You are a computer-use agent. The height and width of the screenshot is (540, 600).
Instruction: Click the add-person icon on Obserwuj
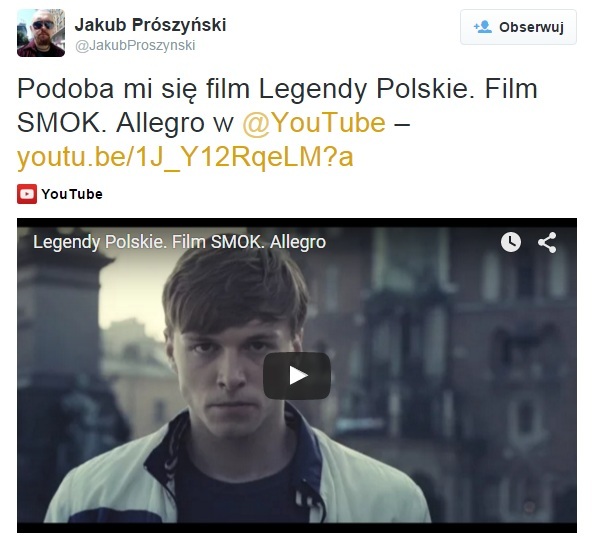[x=482, y=27]
